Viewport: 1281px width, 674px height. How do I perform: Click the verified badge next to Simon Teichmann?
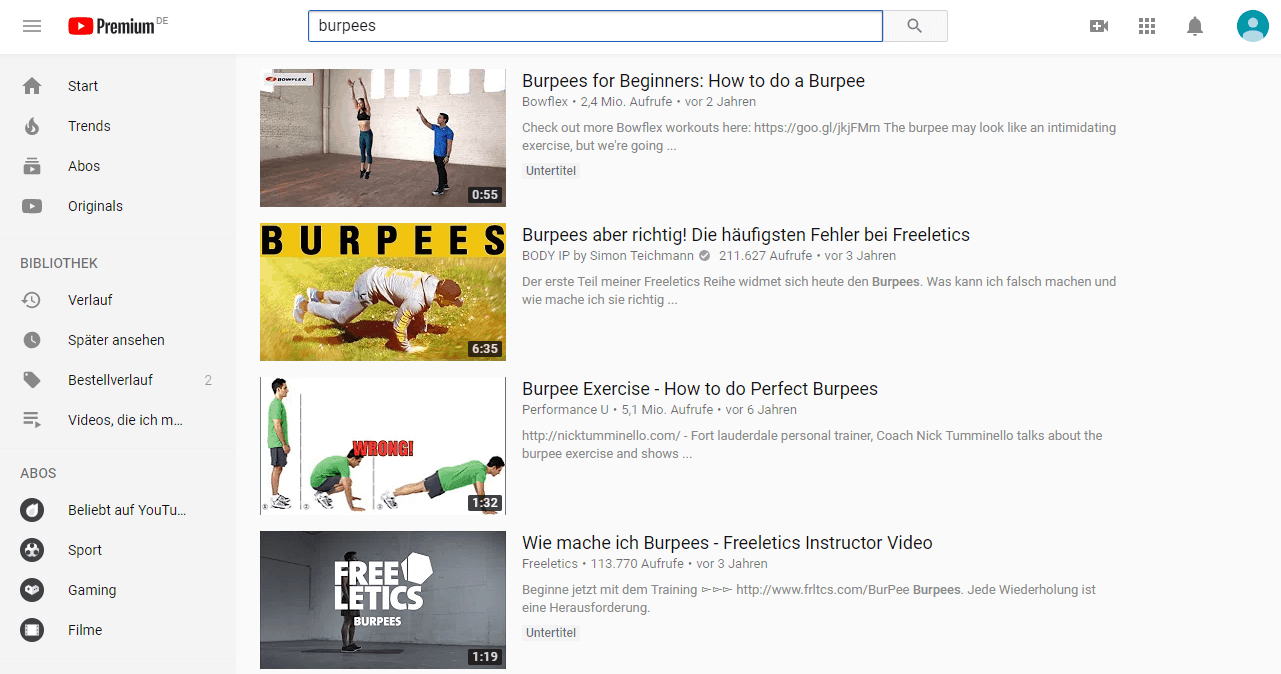click(704, 256)
